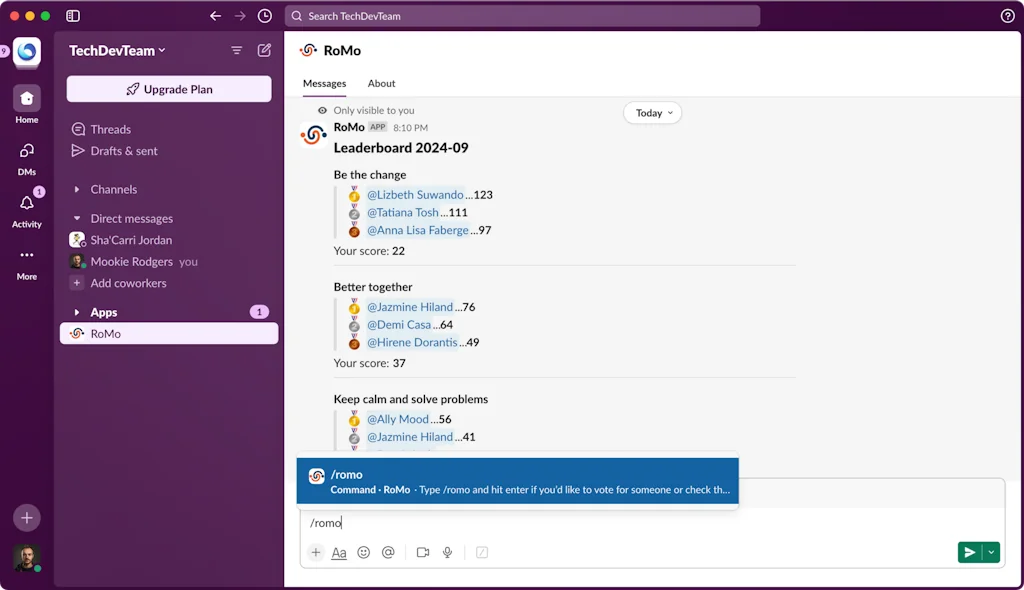
Task: Select the /romo command suggestion
Action: tap(517, 482)
